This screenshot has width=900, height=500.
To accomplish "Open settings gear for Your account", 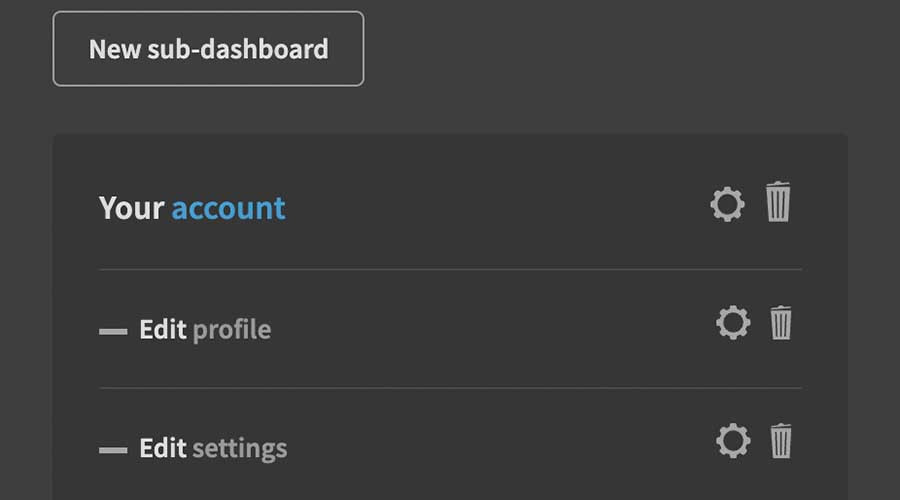I will tap(727, 205).
